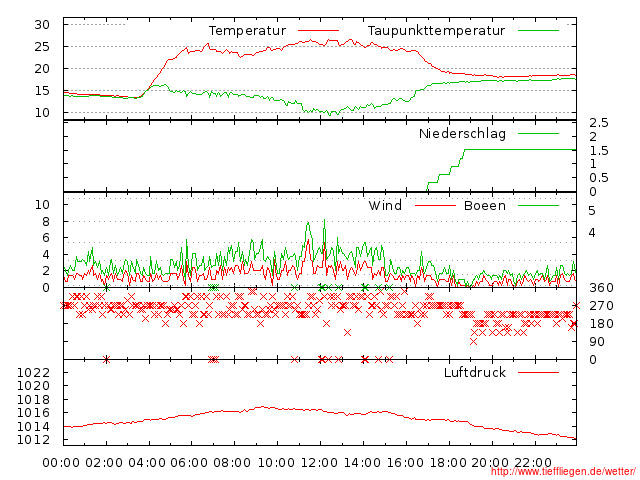Click the 02:00 time axis label
Image resolution: width=640 pixels, height=480 pixels.
click(104, 462)
